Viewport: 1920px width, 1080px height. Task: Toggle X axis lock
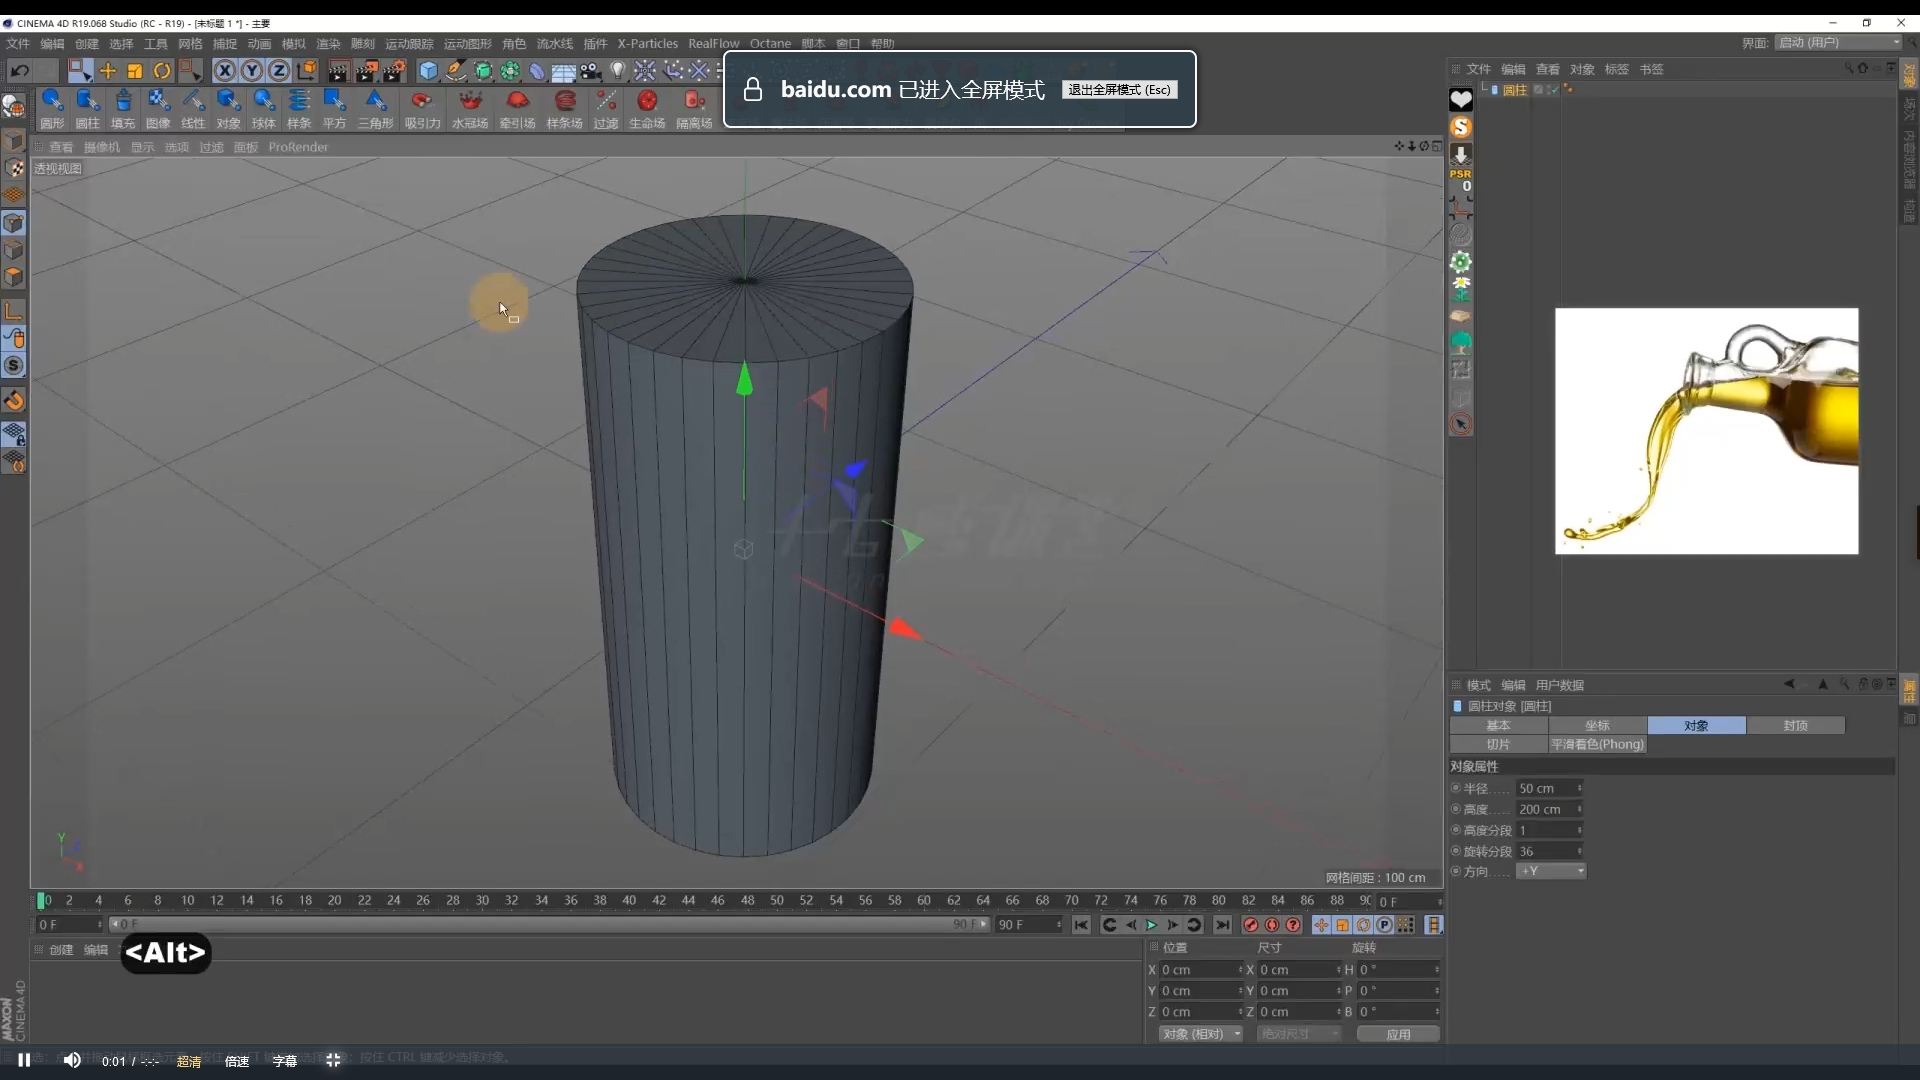point(225,71)
